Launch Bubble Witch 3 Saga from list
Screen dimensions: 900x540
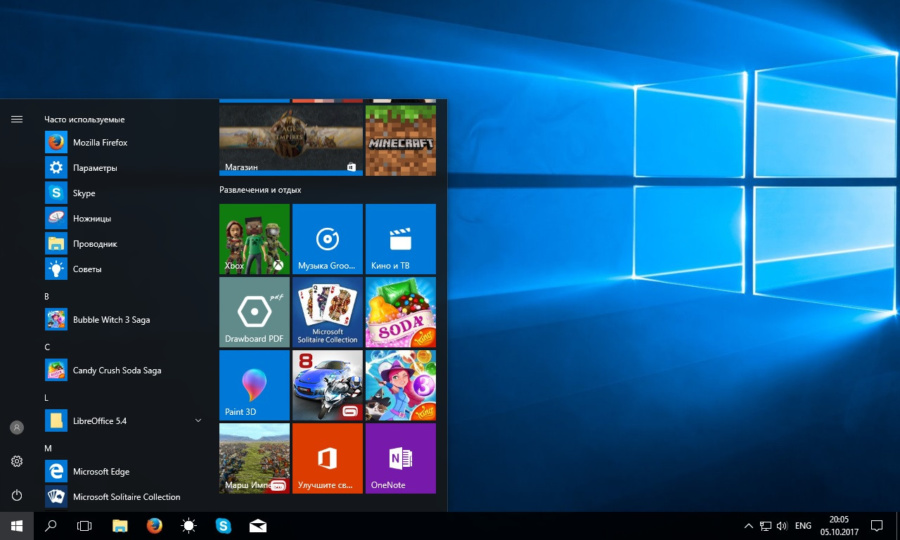point(123,320)
